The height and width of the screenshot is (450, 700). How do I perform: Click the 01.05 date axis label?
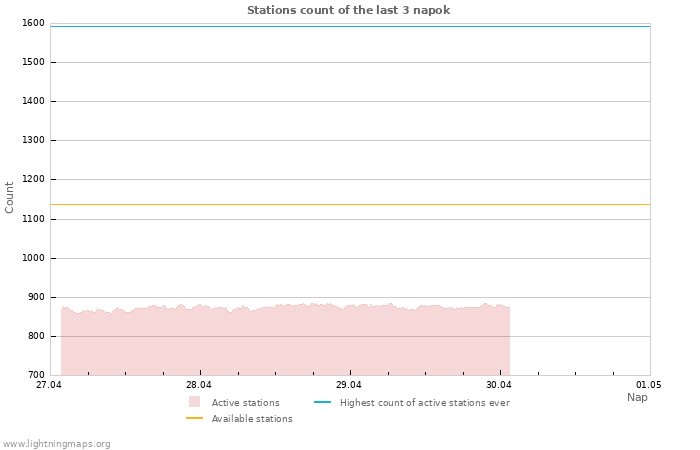point(649,385)
